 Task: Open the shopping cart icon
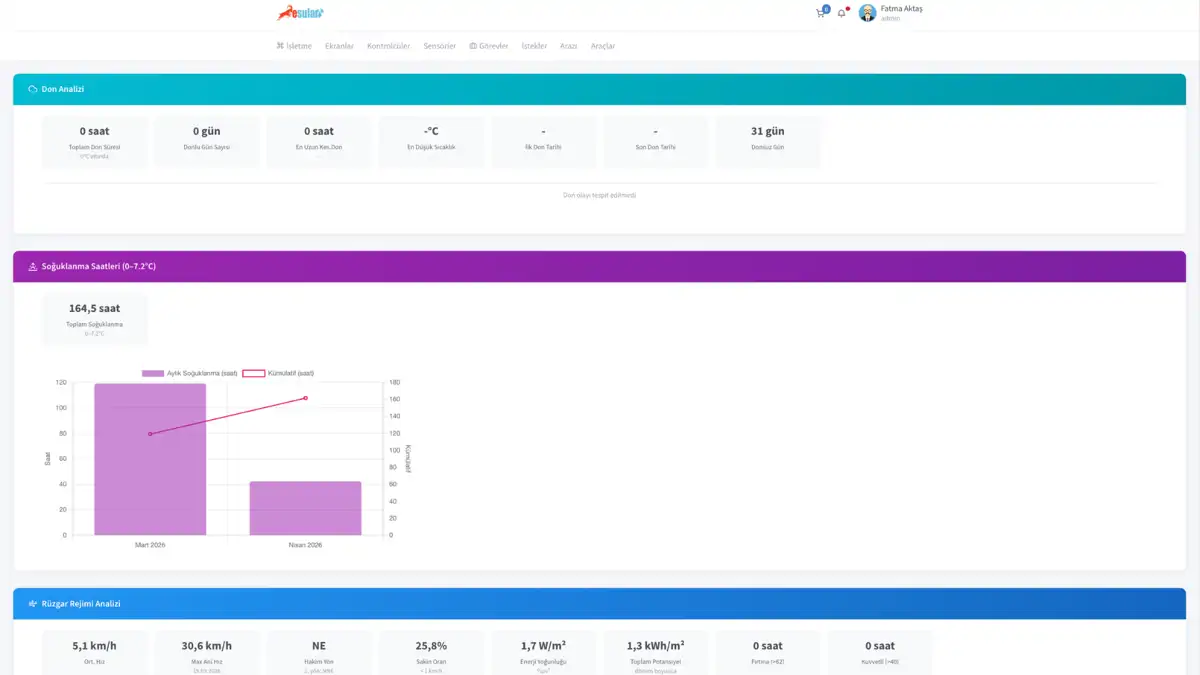pyautogui.click(x=821, y=13)
